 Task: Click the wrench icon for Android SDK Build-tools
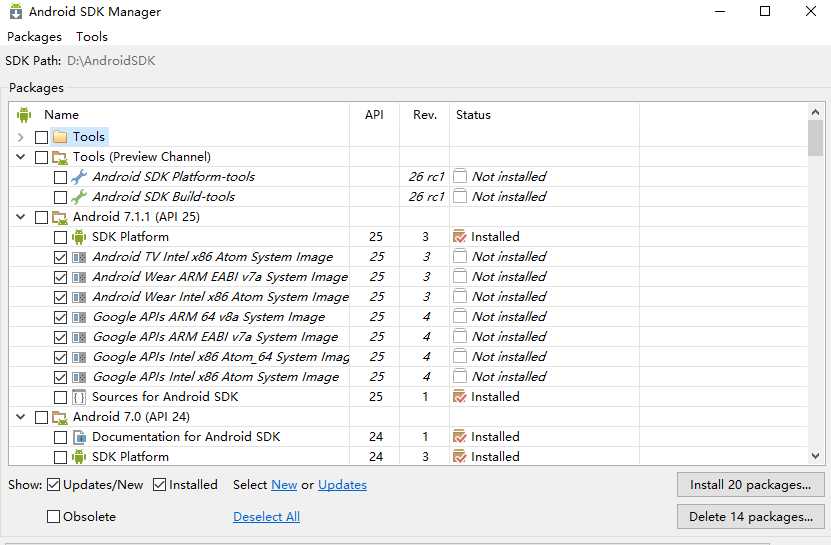click(x=79, y=197)
